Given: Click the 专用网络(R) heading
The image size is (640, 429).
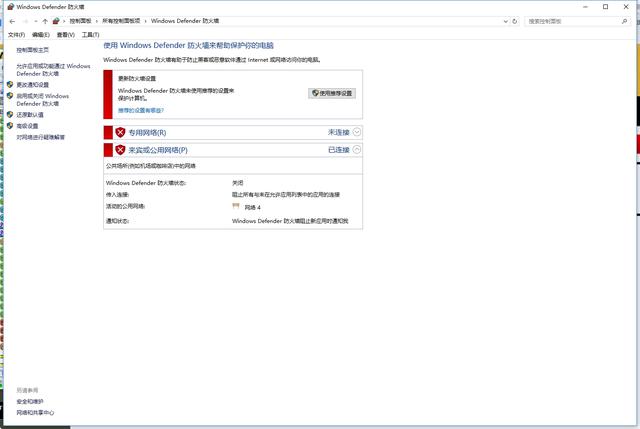Looking at the screenshot, I should click(147, 133).
